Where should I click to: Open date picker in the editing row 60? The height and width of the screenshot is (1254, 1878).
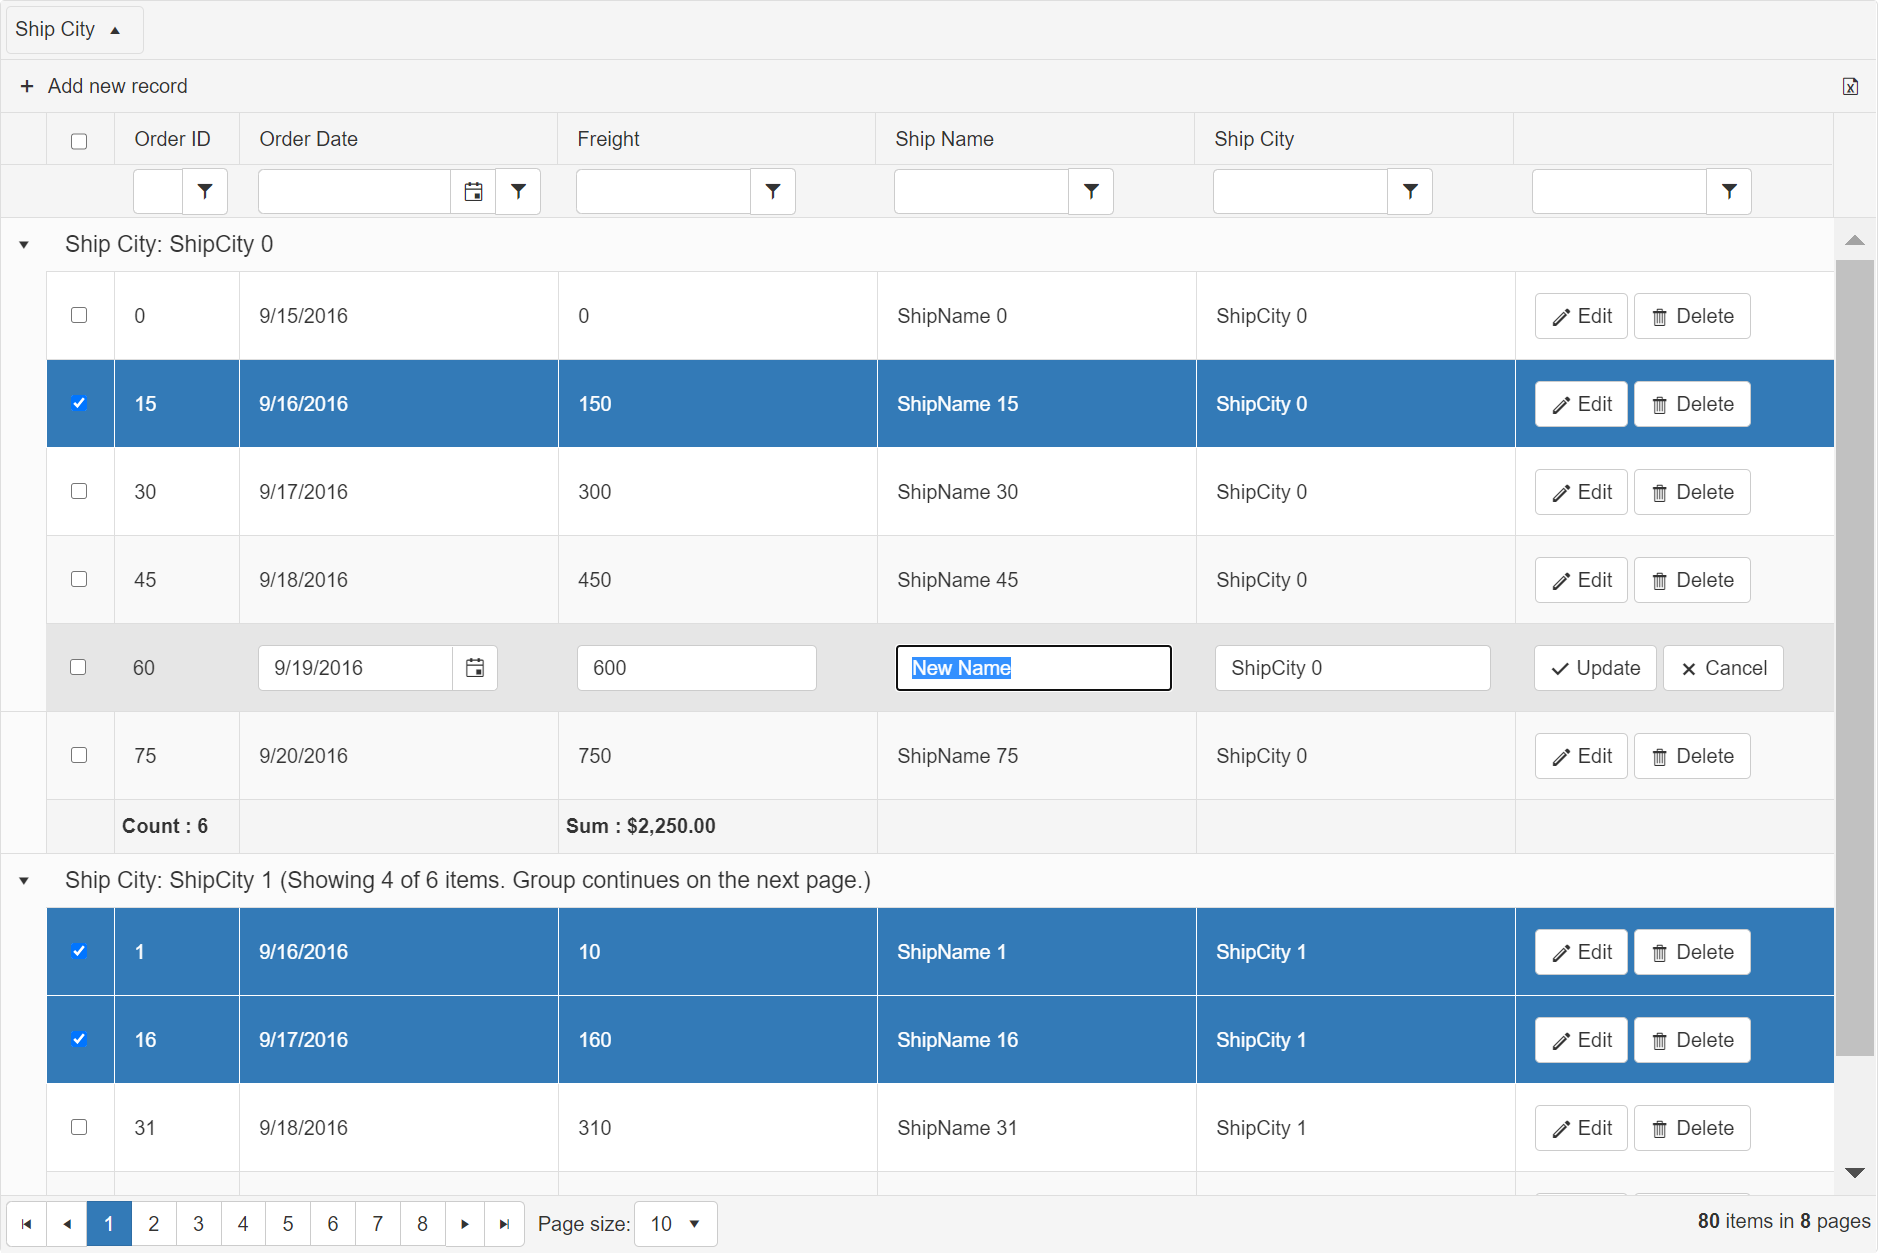pyautogui.click(x=475, y=668)
